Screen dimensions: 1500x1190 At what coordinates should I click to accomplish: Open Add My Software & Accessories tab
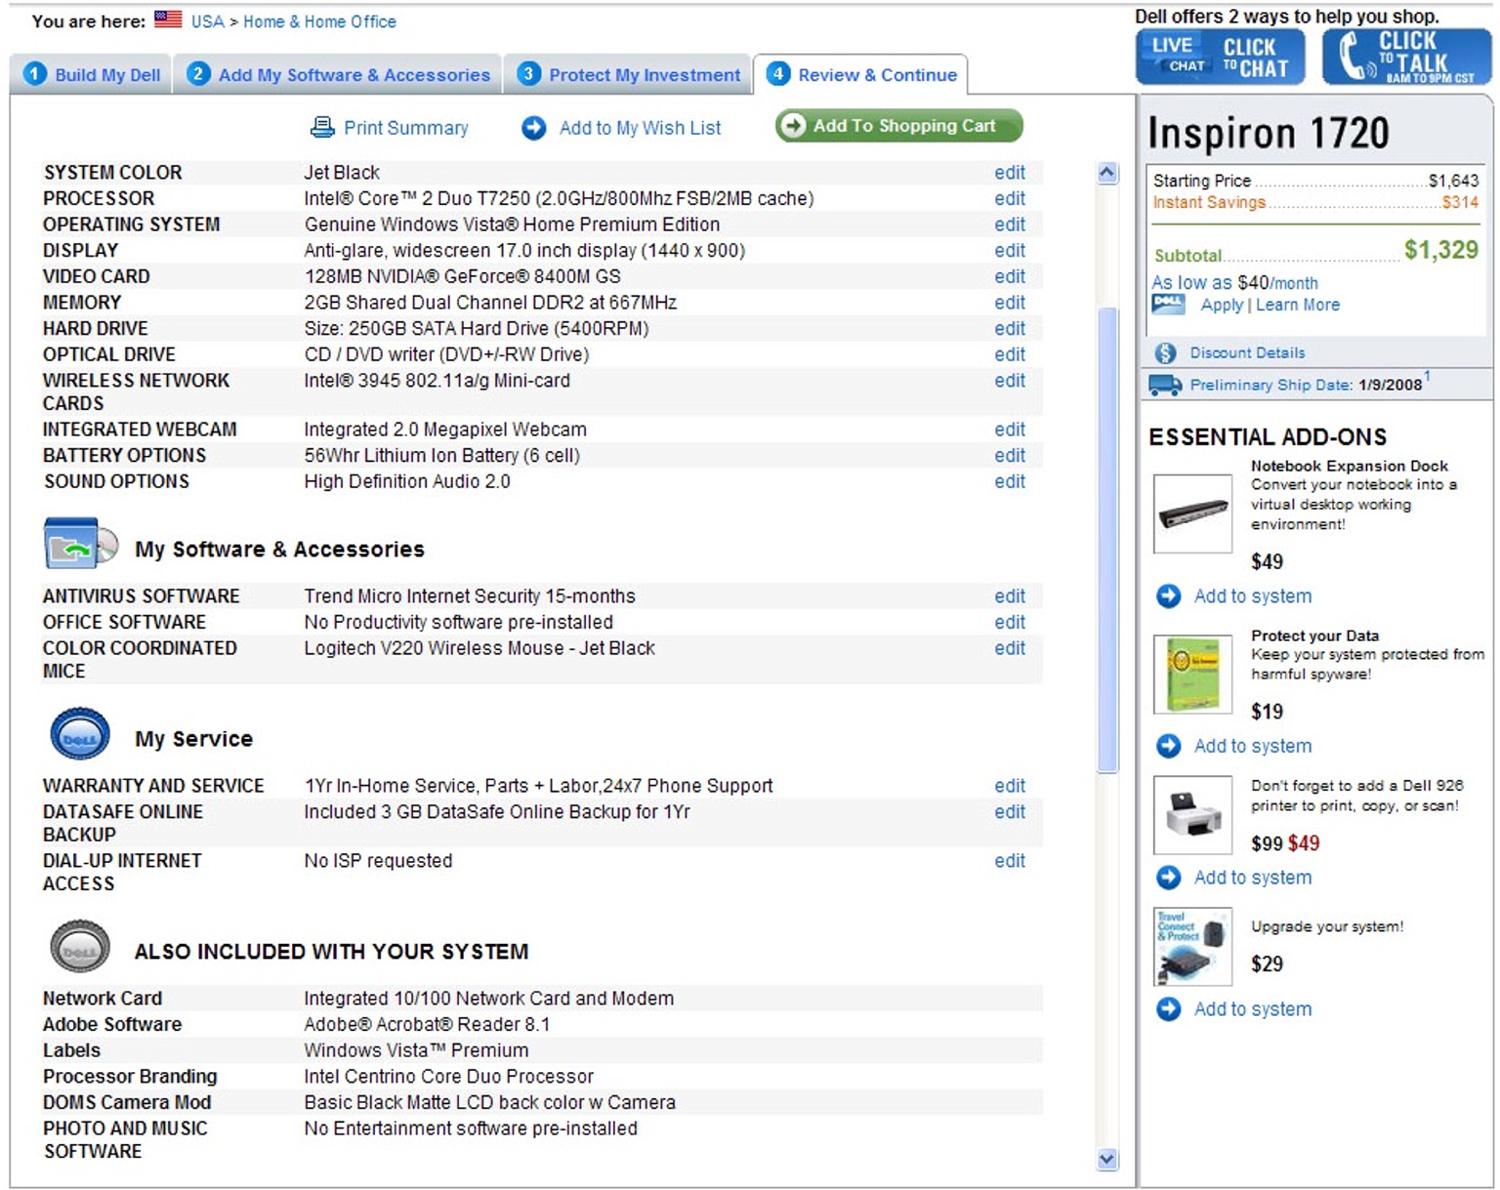[338, 74]
